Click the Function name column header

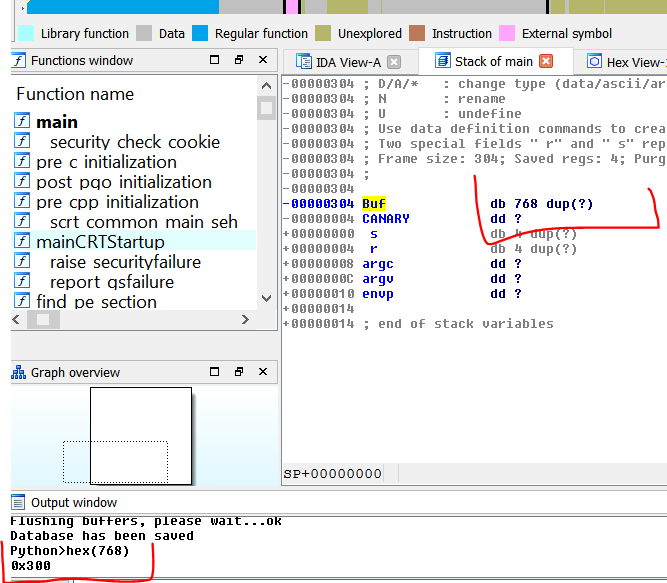[x=75, y=94]
